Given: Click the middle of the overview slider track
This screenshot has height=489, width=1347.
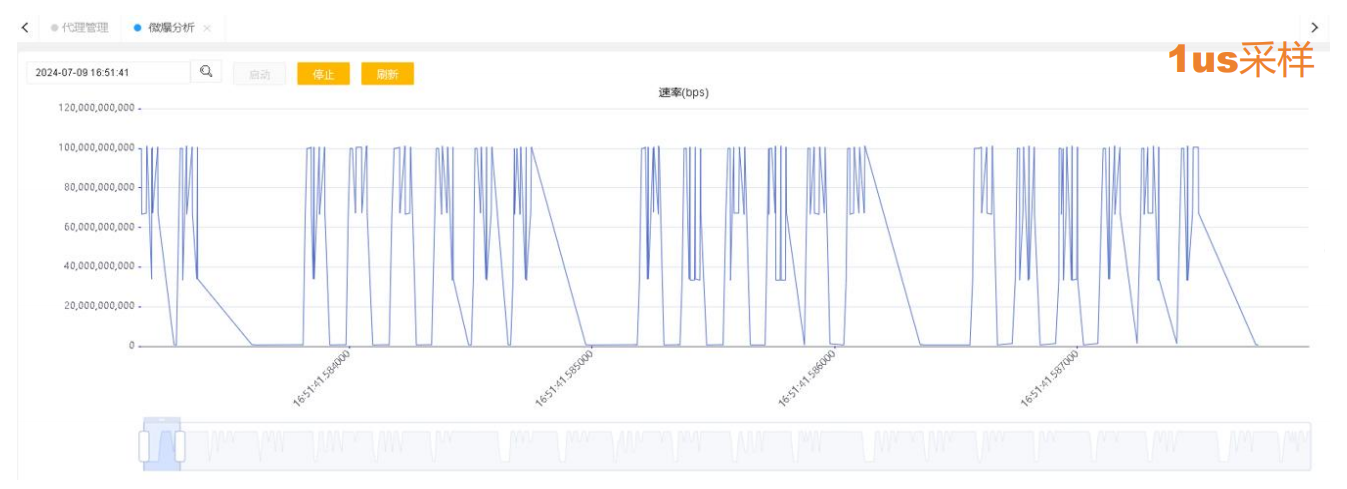Looking at the screenshot, I should coord(725,446).
